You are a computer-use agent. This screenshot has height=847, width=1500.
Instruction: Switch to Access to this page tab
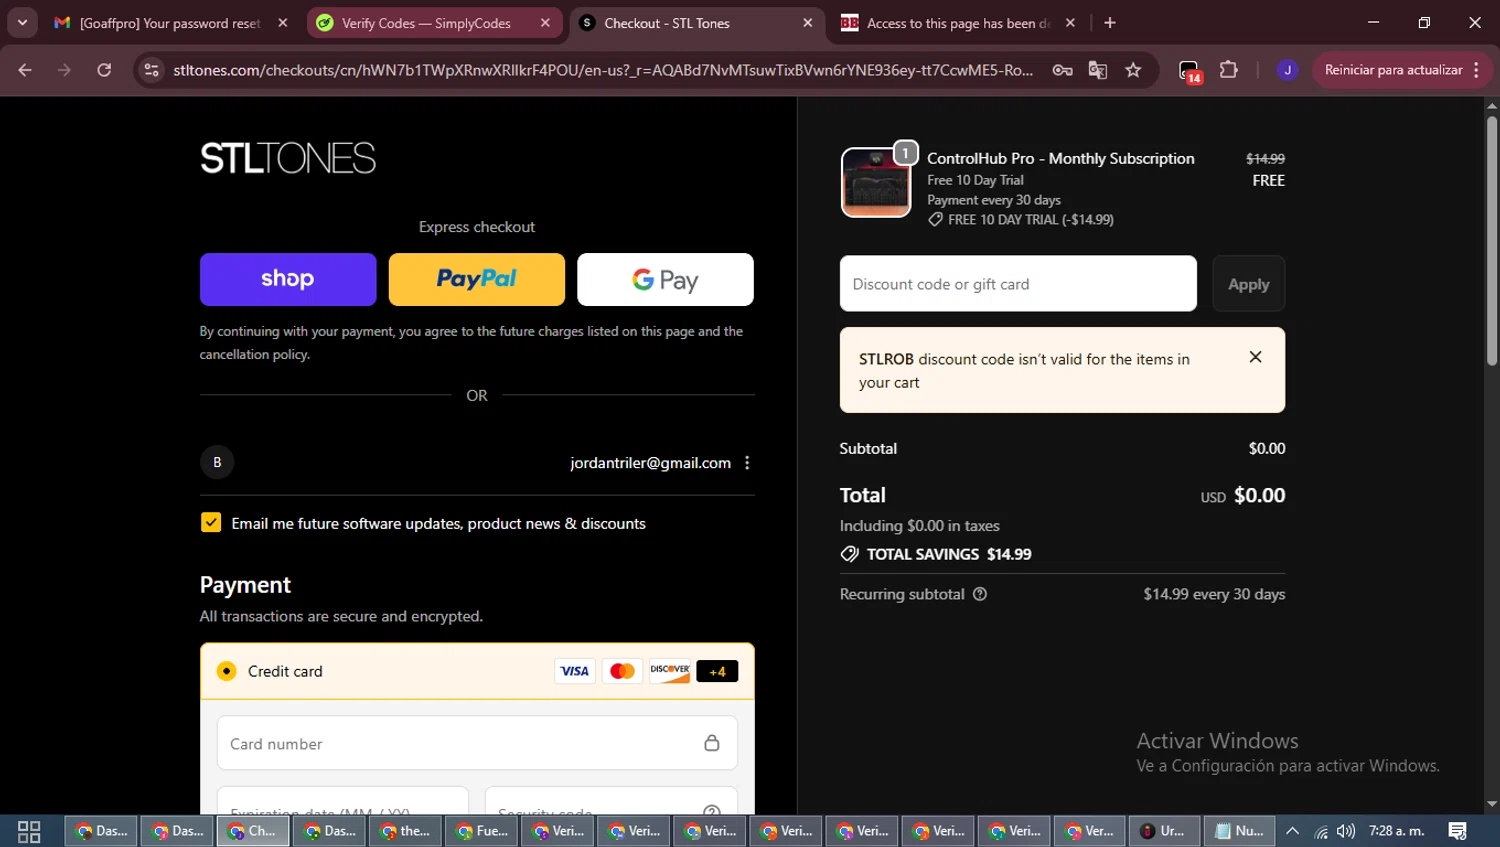click(958, 23)
